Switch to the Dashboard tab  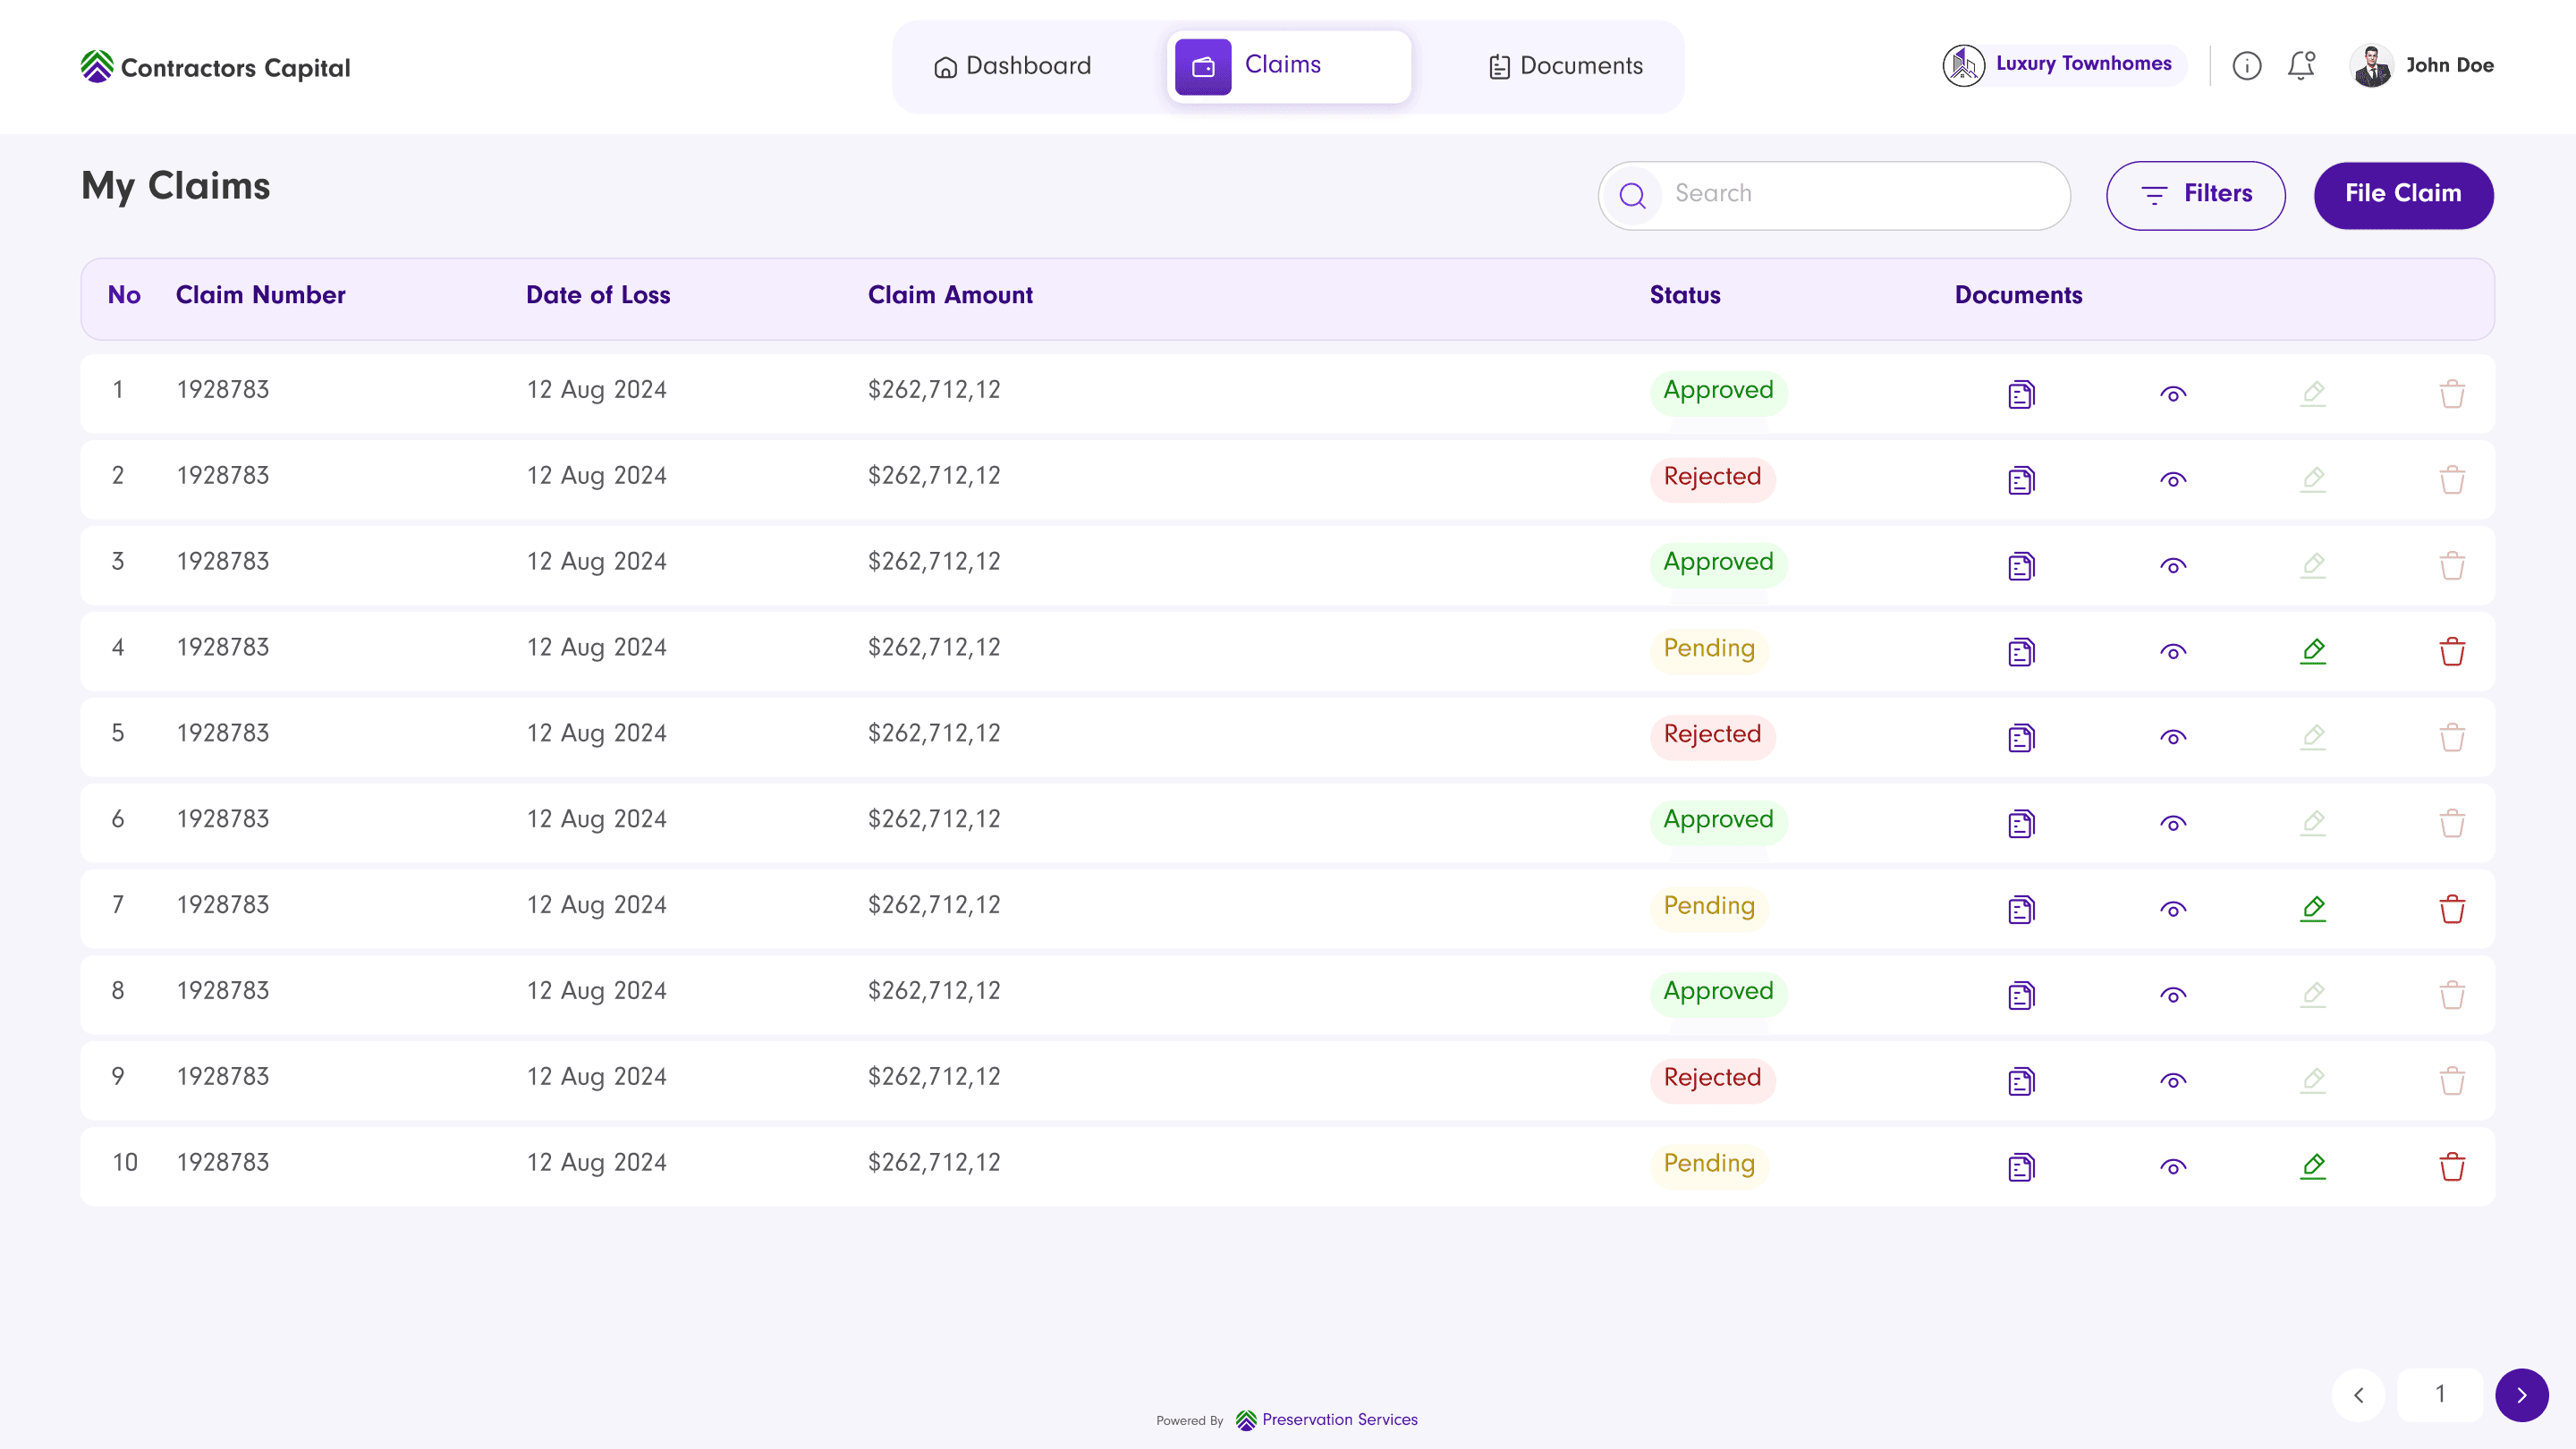(x=1012, y=66)
